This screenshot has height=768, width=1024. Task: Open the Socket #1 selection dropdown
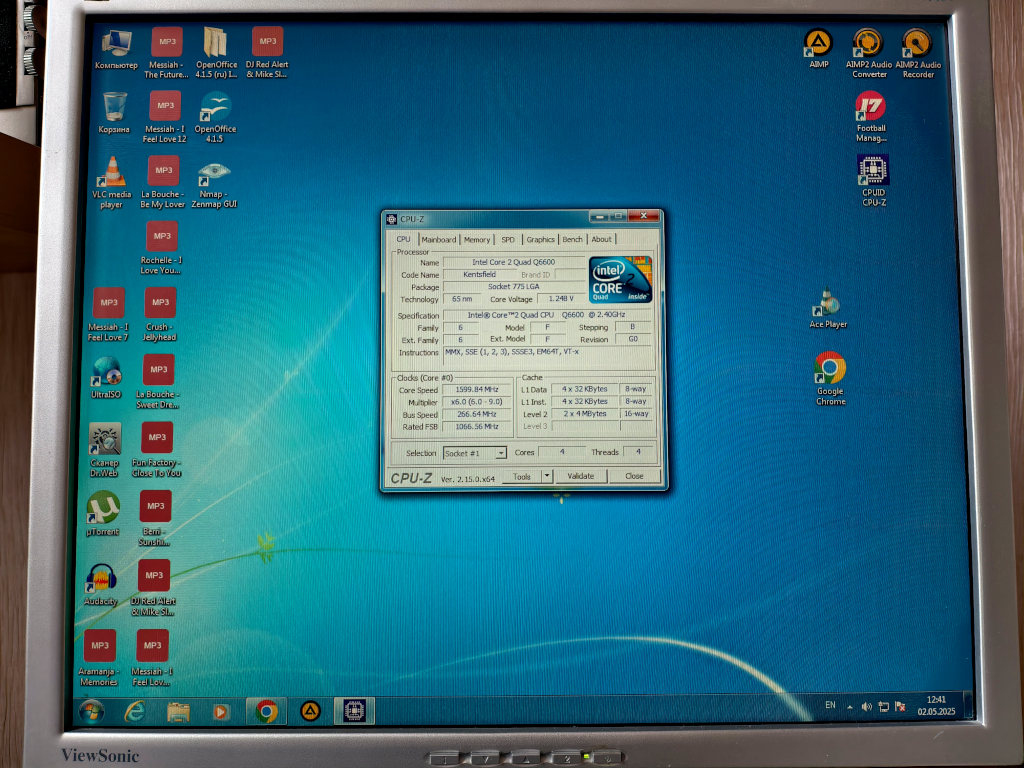(475, 453)
